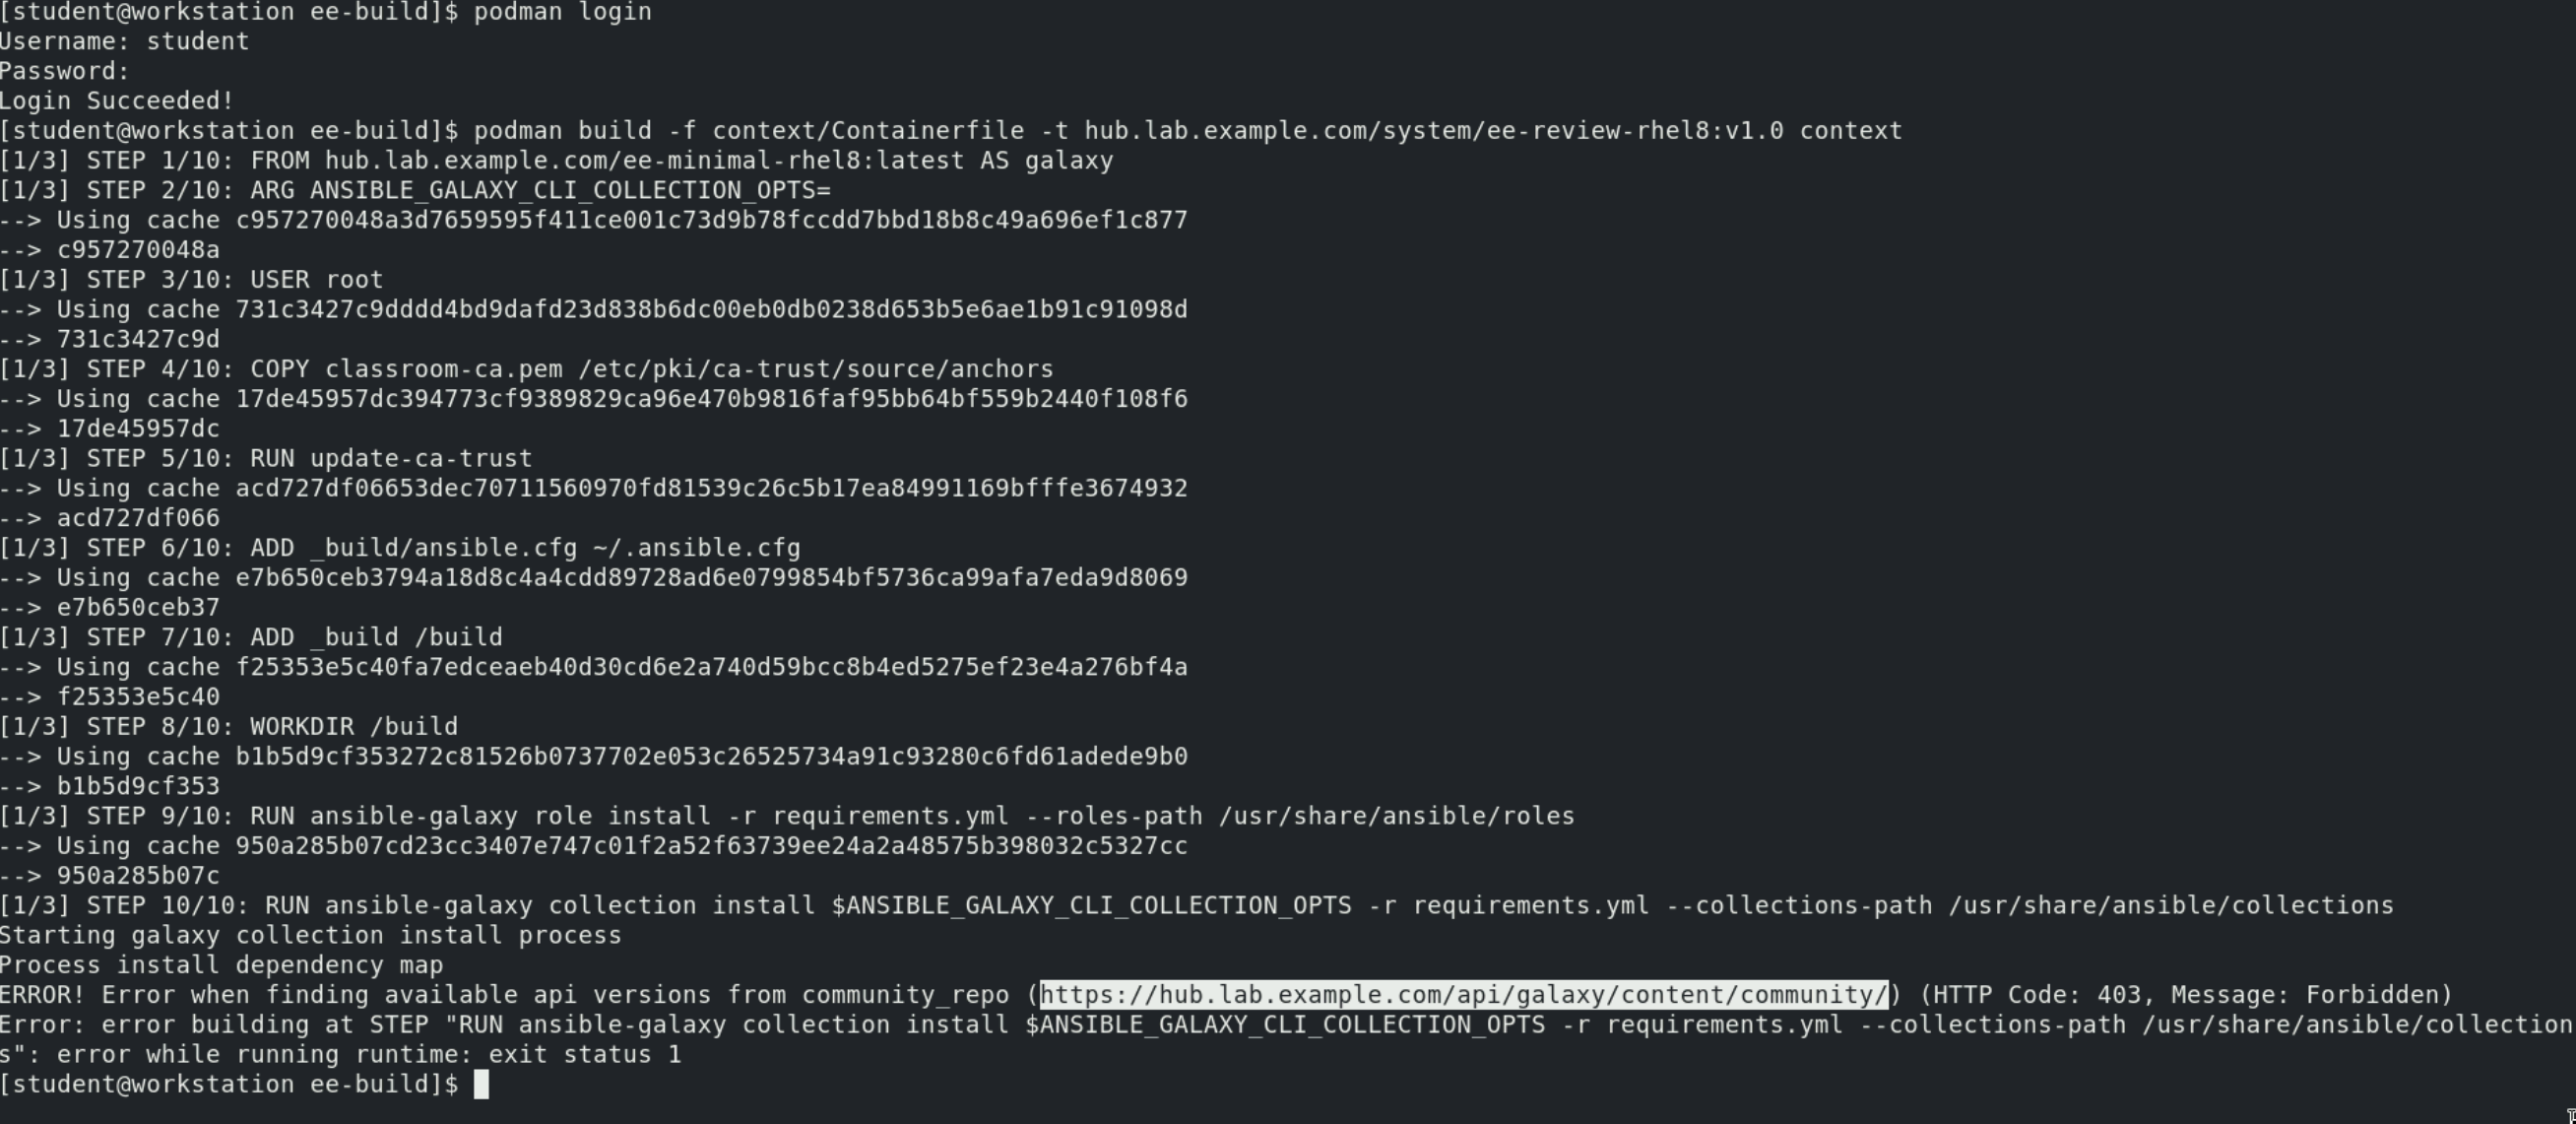Click the "HTTP Code: 403, Message: Forbidden" text
The height and width of the screenshot is (1124, 2576).
tap(2186, 995)
